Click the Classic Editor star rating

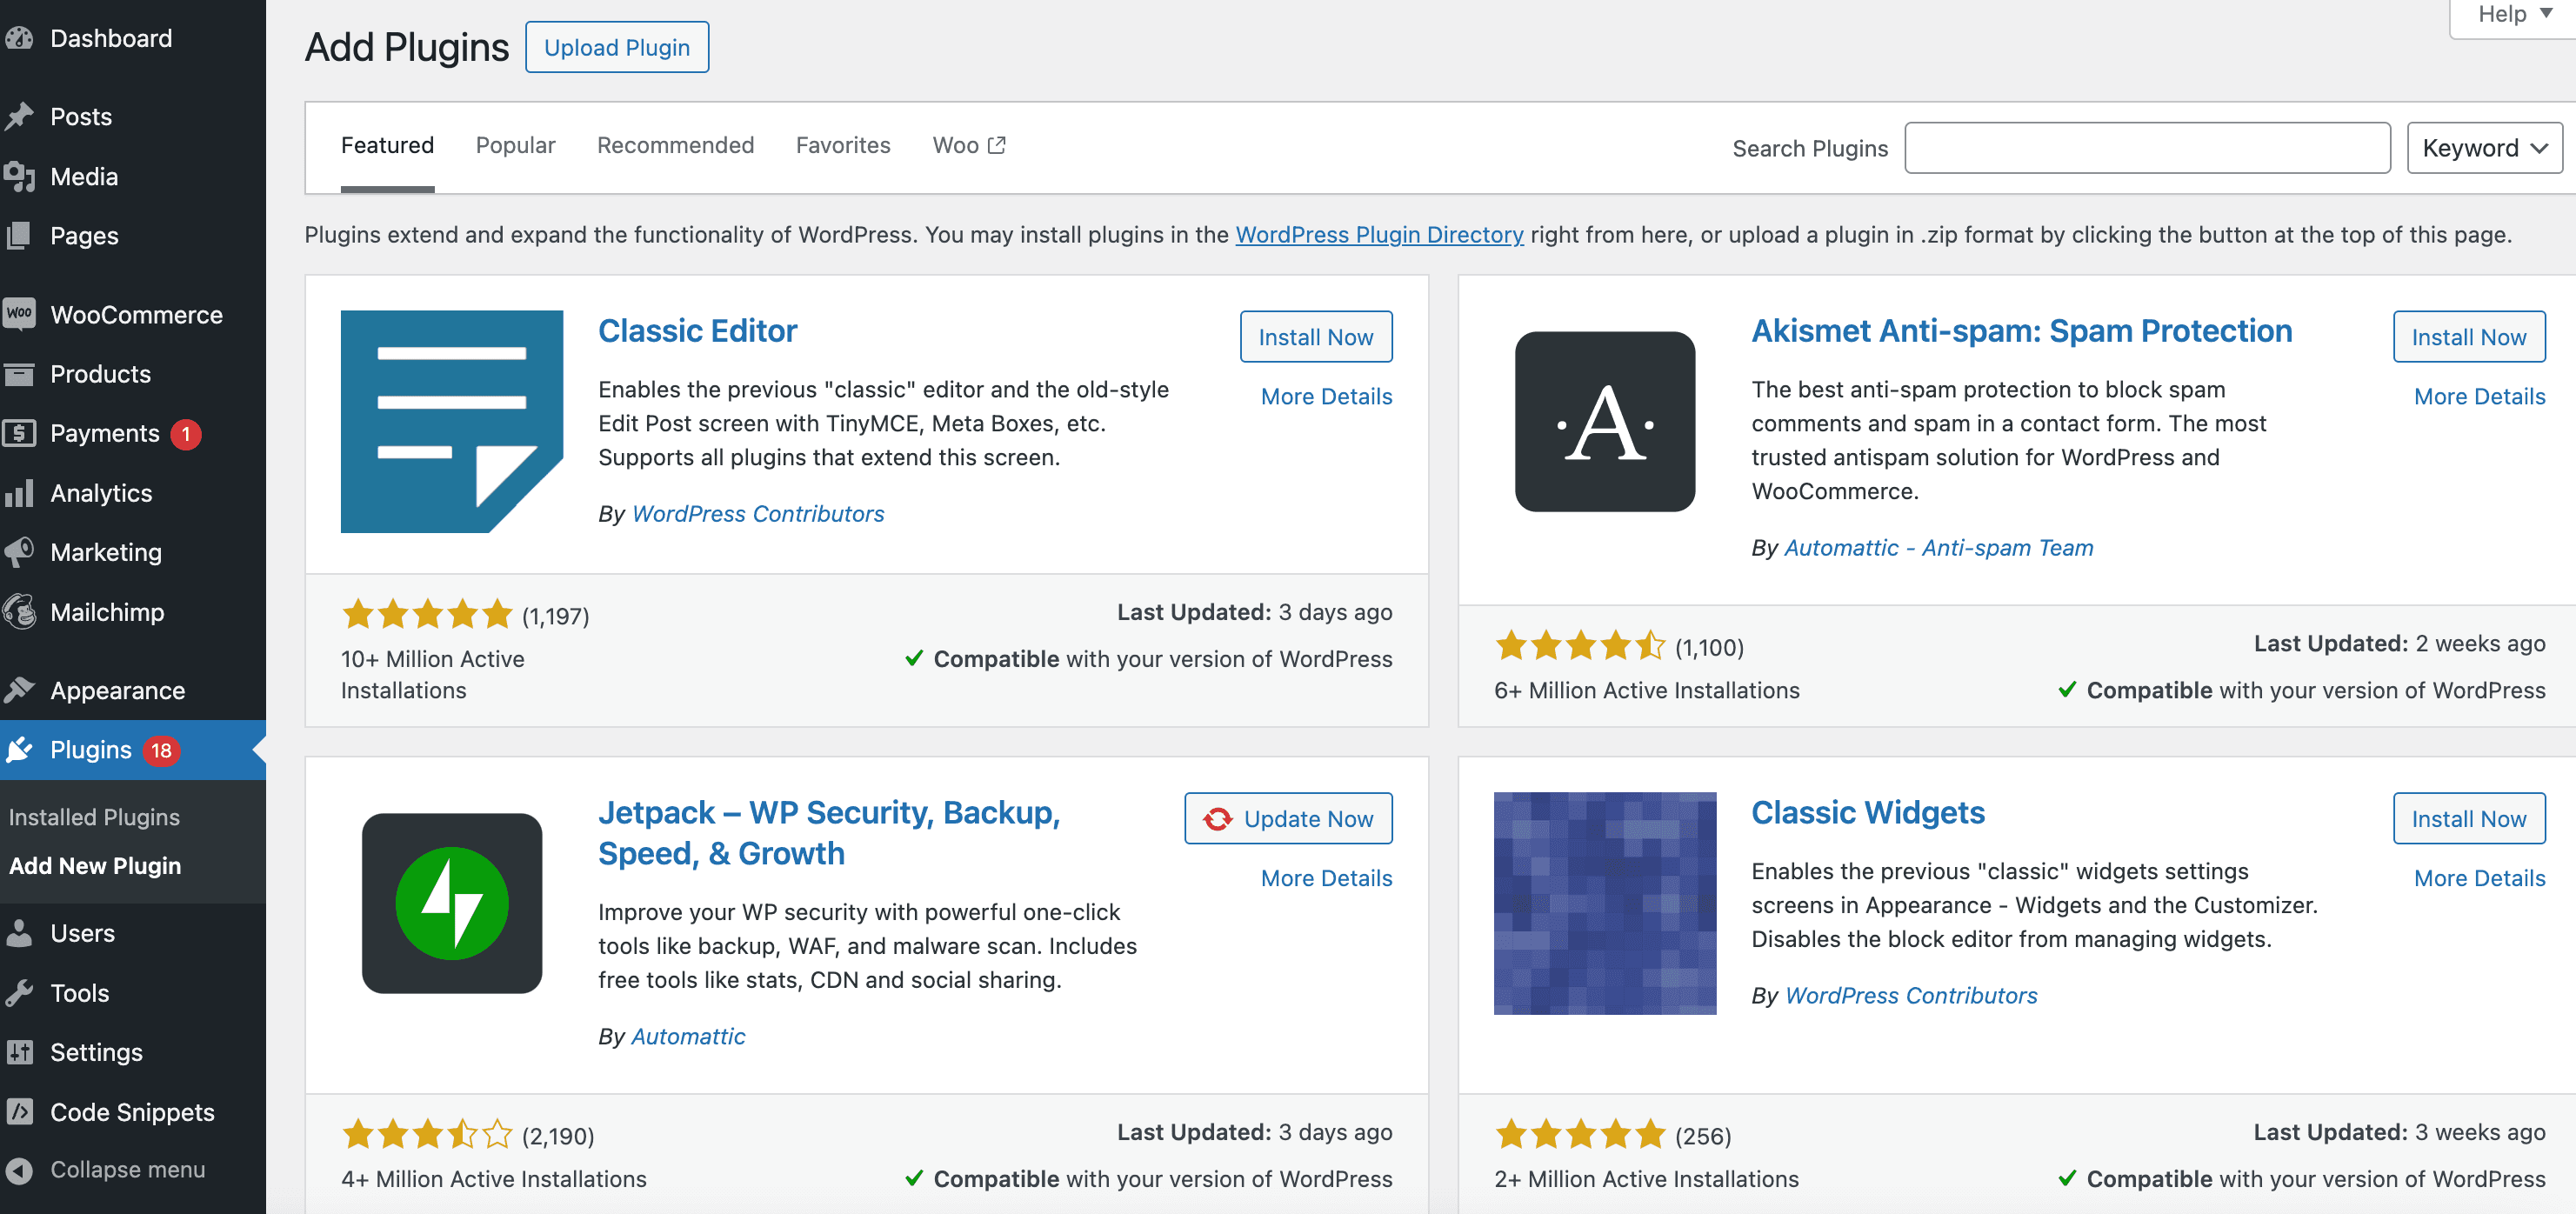pos(427,614)
